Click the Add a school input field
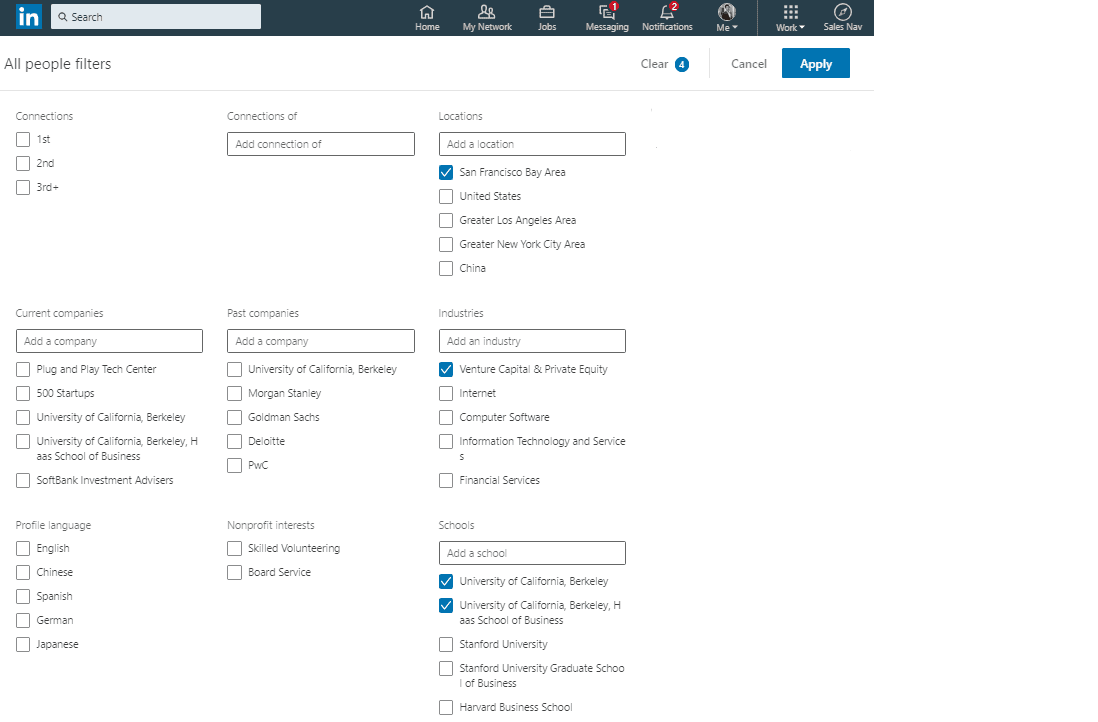This screenshot has height=722, width=1098. (531, 553)
